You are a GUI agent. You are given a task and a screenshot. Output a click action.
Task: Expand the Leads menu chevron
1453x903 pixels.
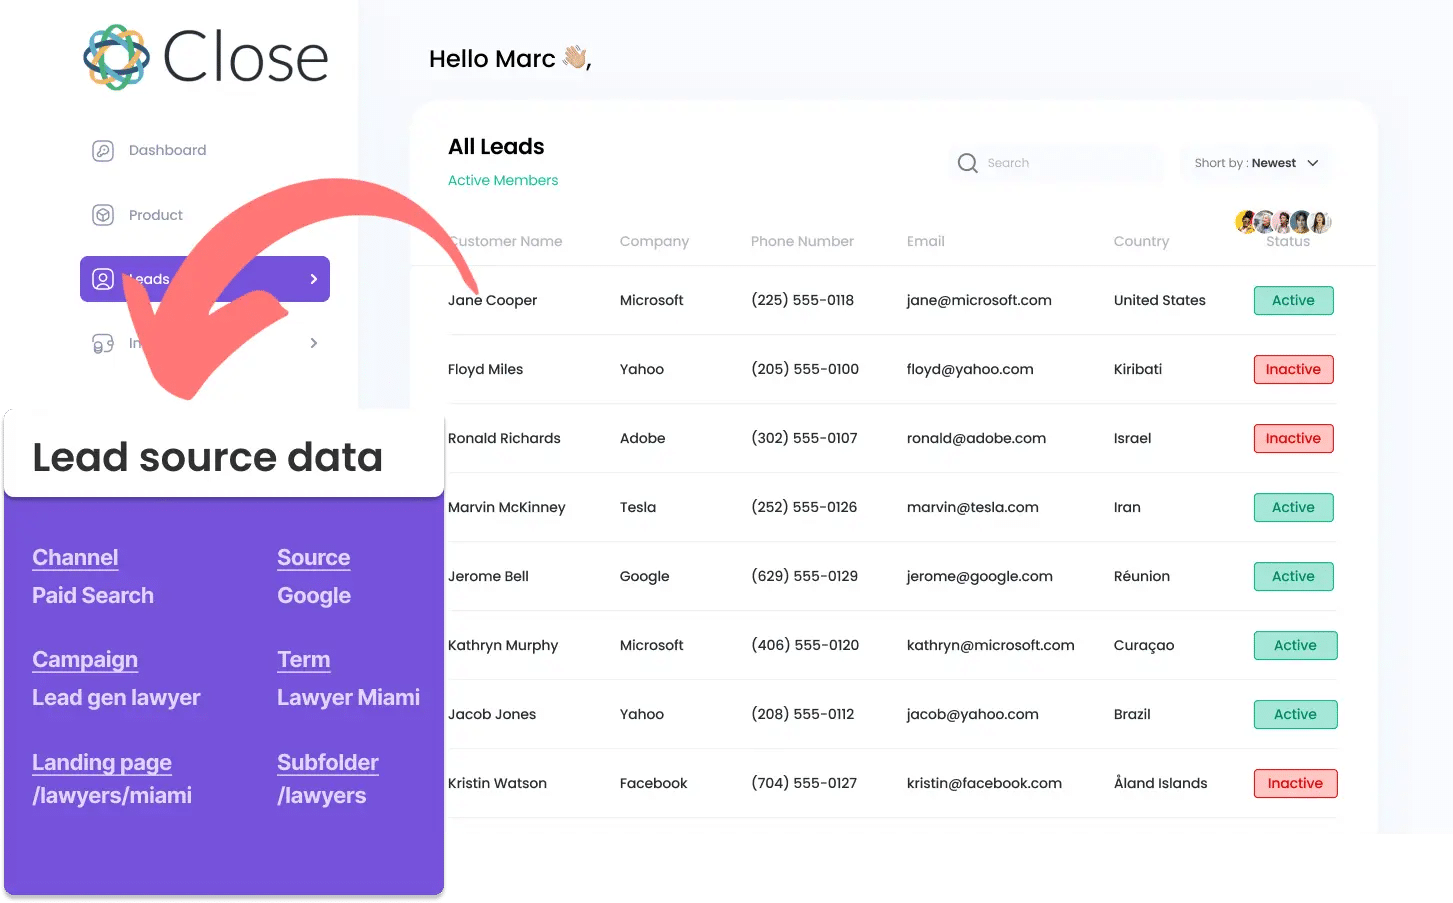click(x=314, y=279)
